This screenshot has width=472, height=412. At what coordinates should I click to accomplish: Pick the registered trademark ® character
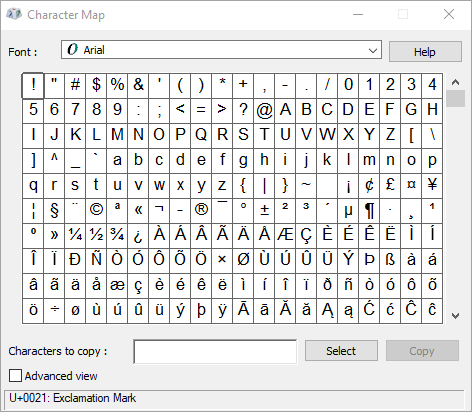[201, 211]
